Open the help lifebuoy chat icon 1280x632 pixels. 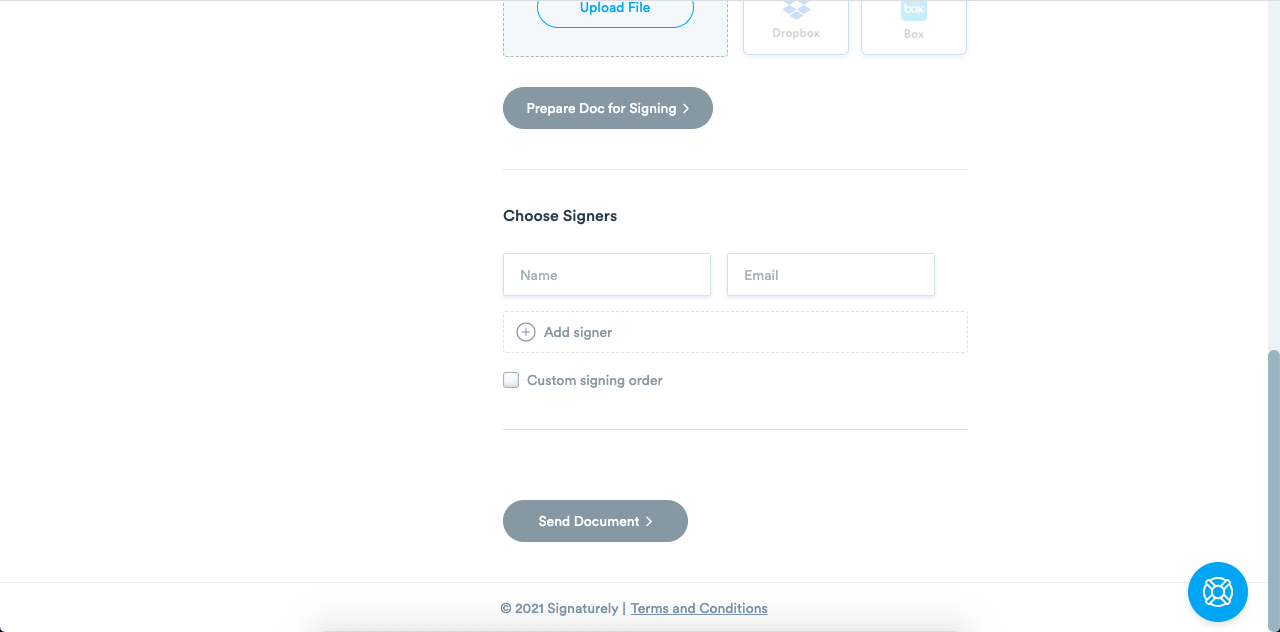click(x=1217, y=592)
